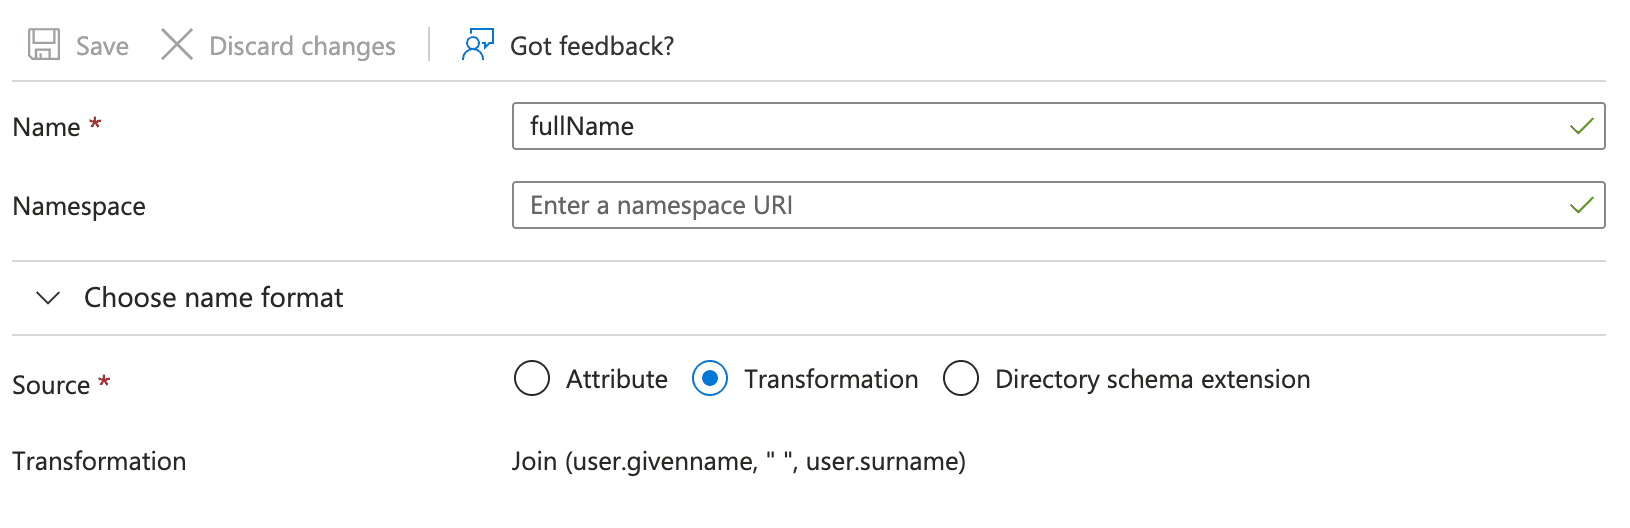Click the Attribute option label
Image resolution: width=1630 pixels, height=528 pixels.
click(x=616, y=379)
